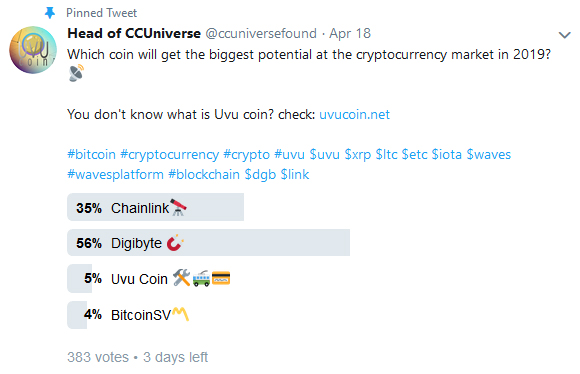Open the #bitcoin hashtag
The image size is (580, 374).
91,154
